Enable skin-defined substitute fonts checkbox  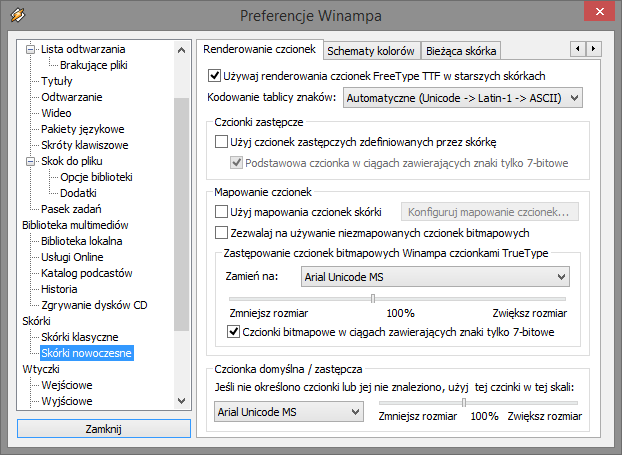coord(221,142)
